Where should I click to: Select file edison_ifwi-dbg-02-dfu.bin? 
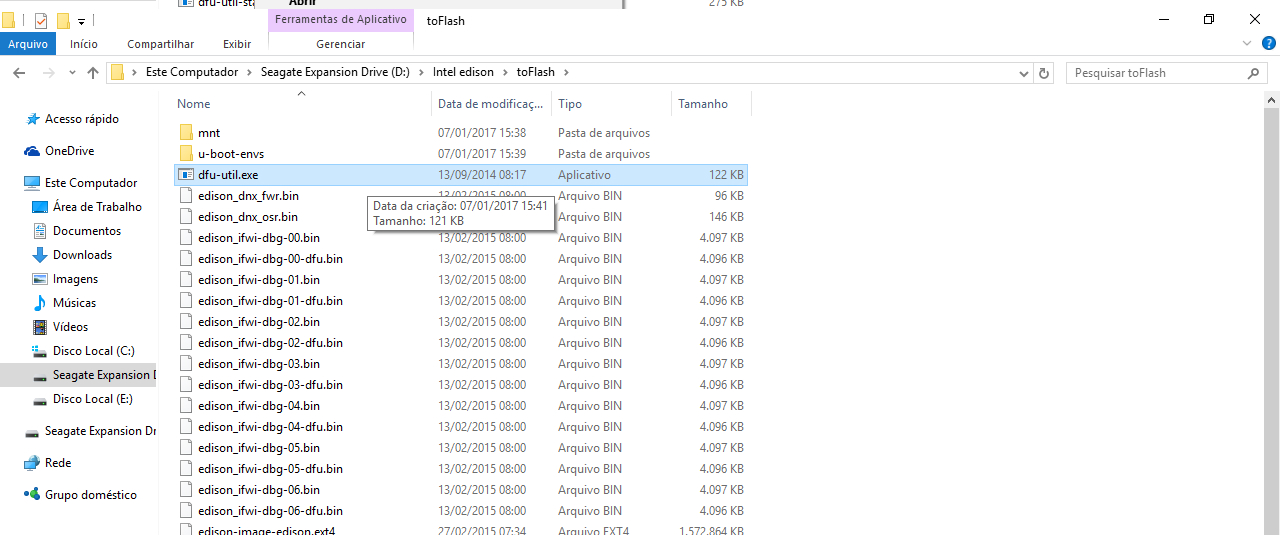click(x=270, y=343)
